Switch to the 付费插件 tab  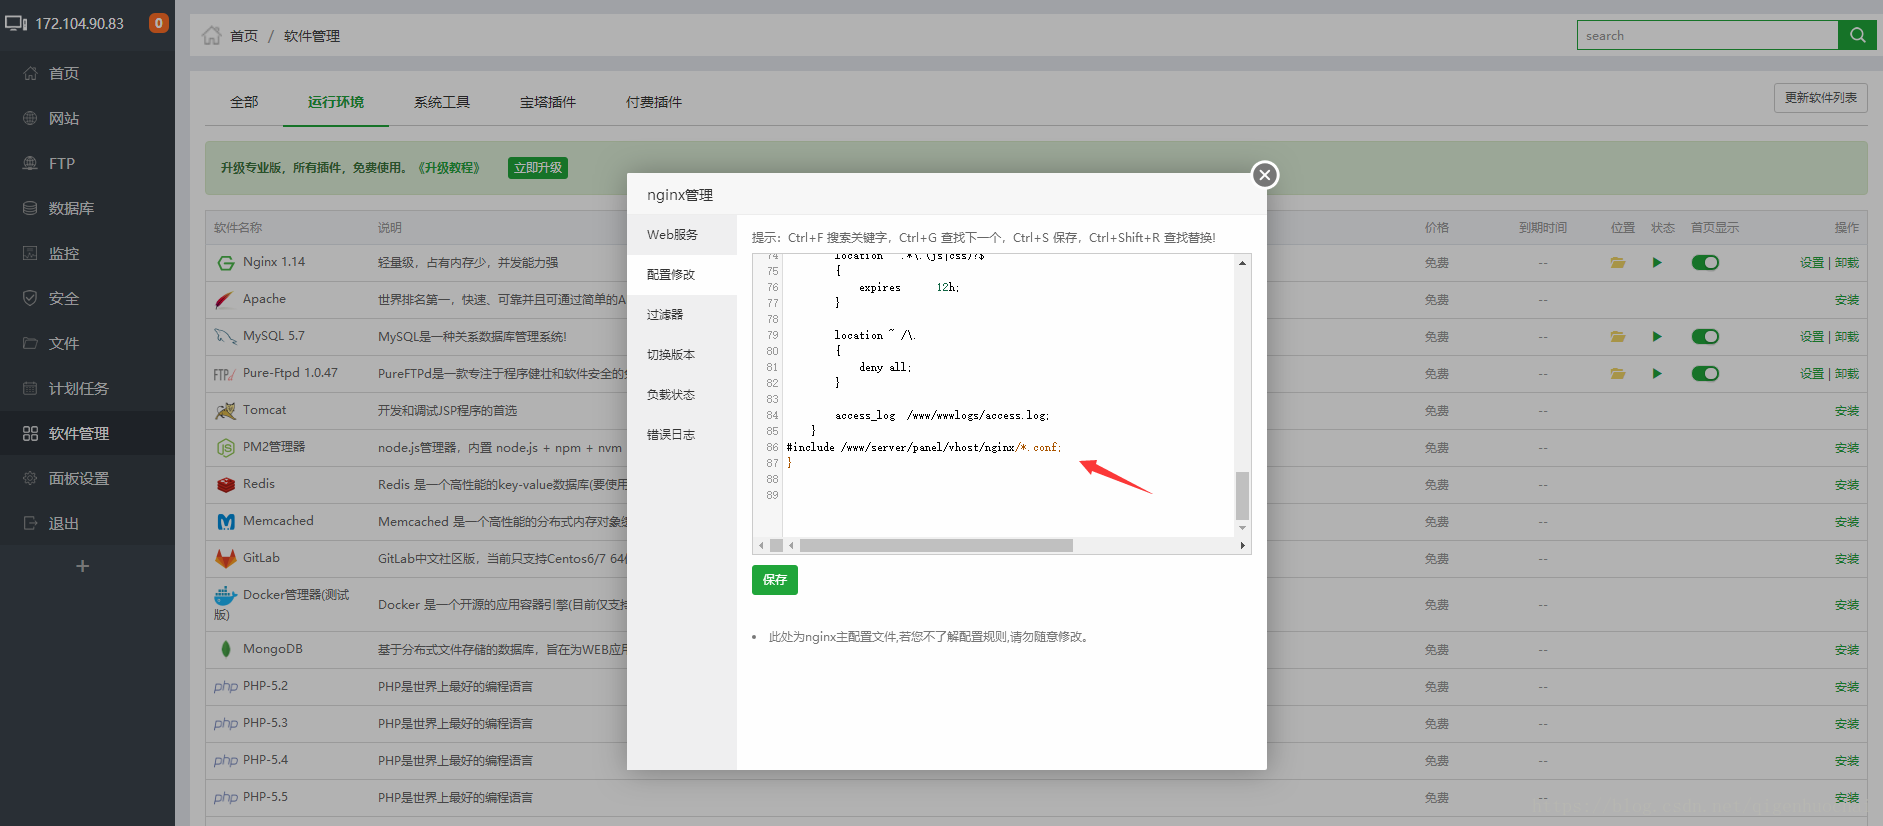[x=654, y=102]
